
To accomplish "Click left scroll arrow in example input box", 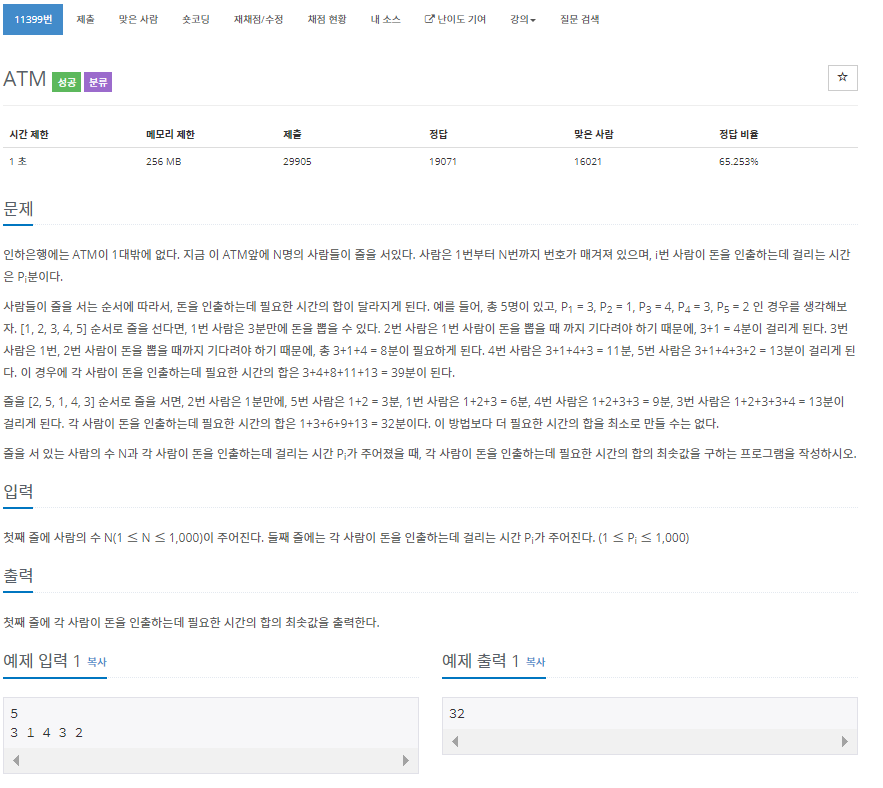I will pyautogui.click(x=16, y=760).
